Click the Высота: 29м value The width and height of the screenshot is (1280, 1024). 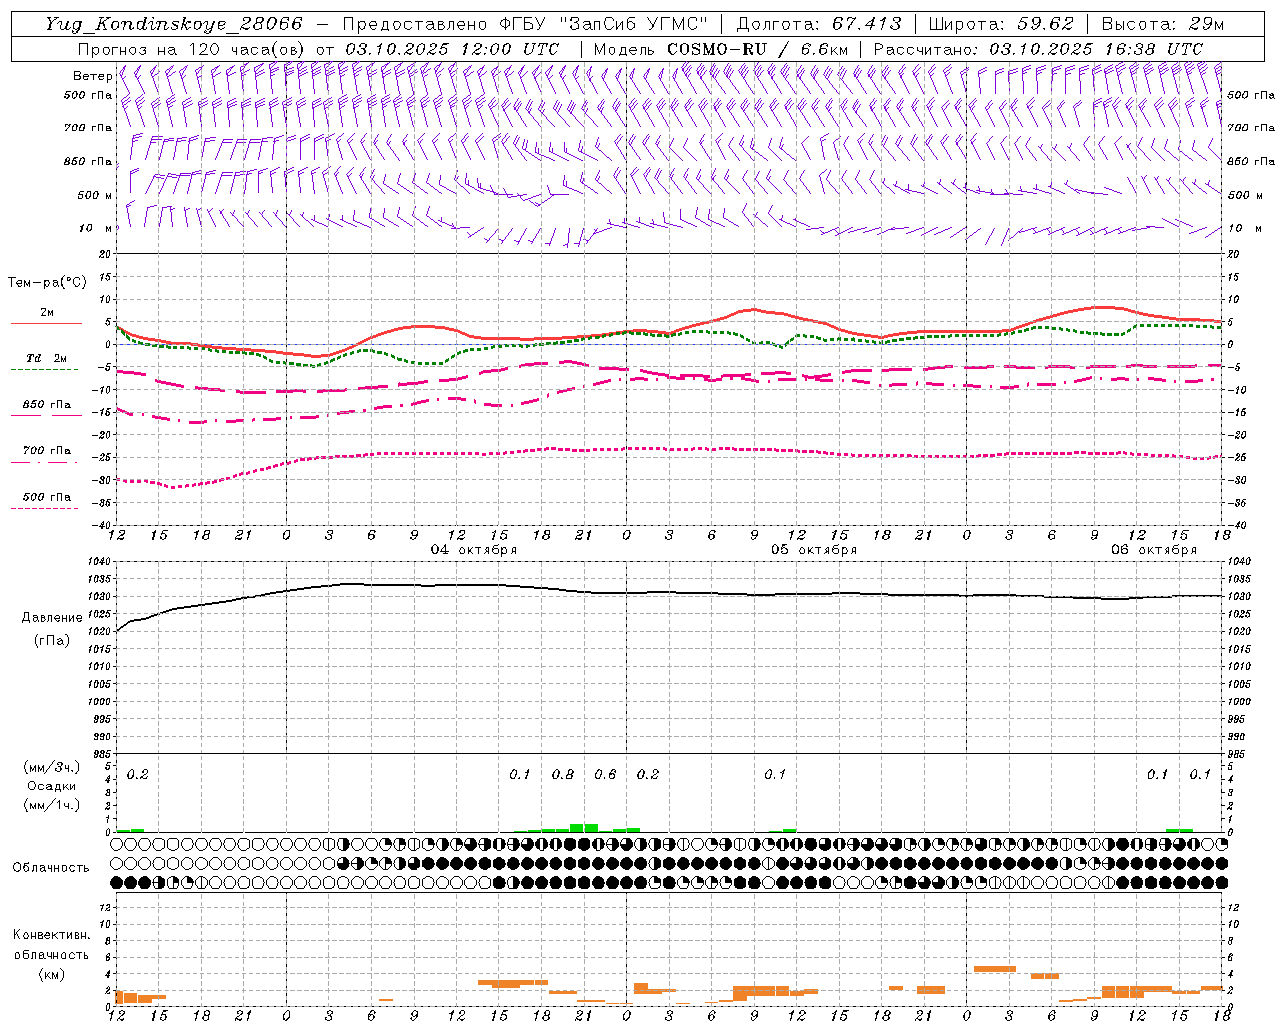(x=1162, y=24)
